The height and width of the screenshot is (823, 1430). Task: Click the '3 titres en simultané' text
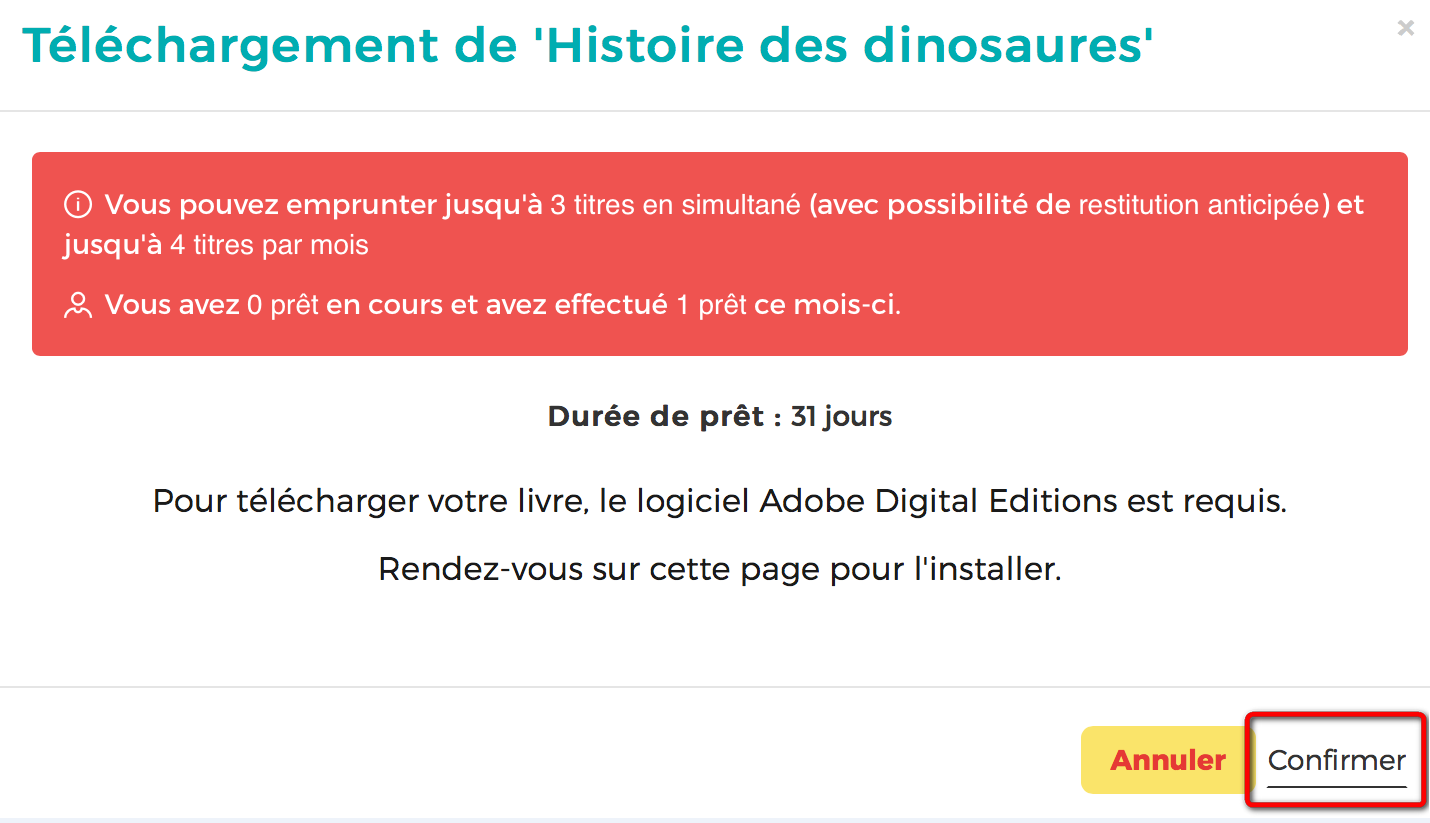[675, 205]
